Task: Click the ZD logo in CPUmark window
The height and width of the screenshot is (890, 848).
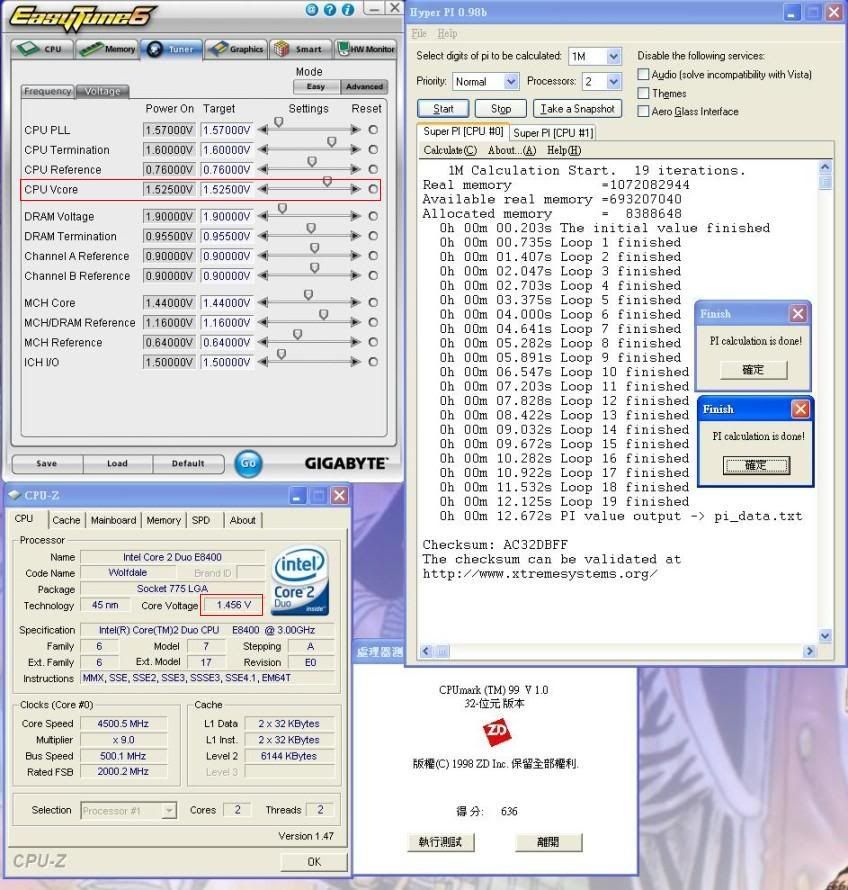Action: 497,732
